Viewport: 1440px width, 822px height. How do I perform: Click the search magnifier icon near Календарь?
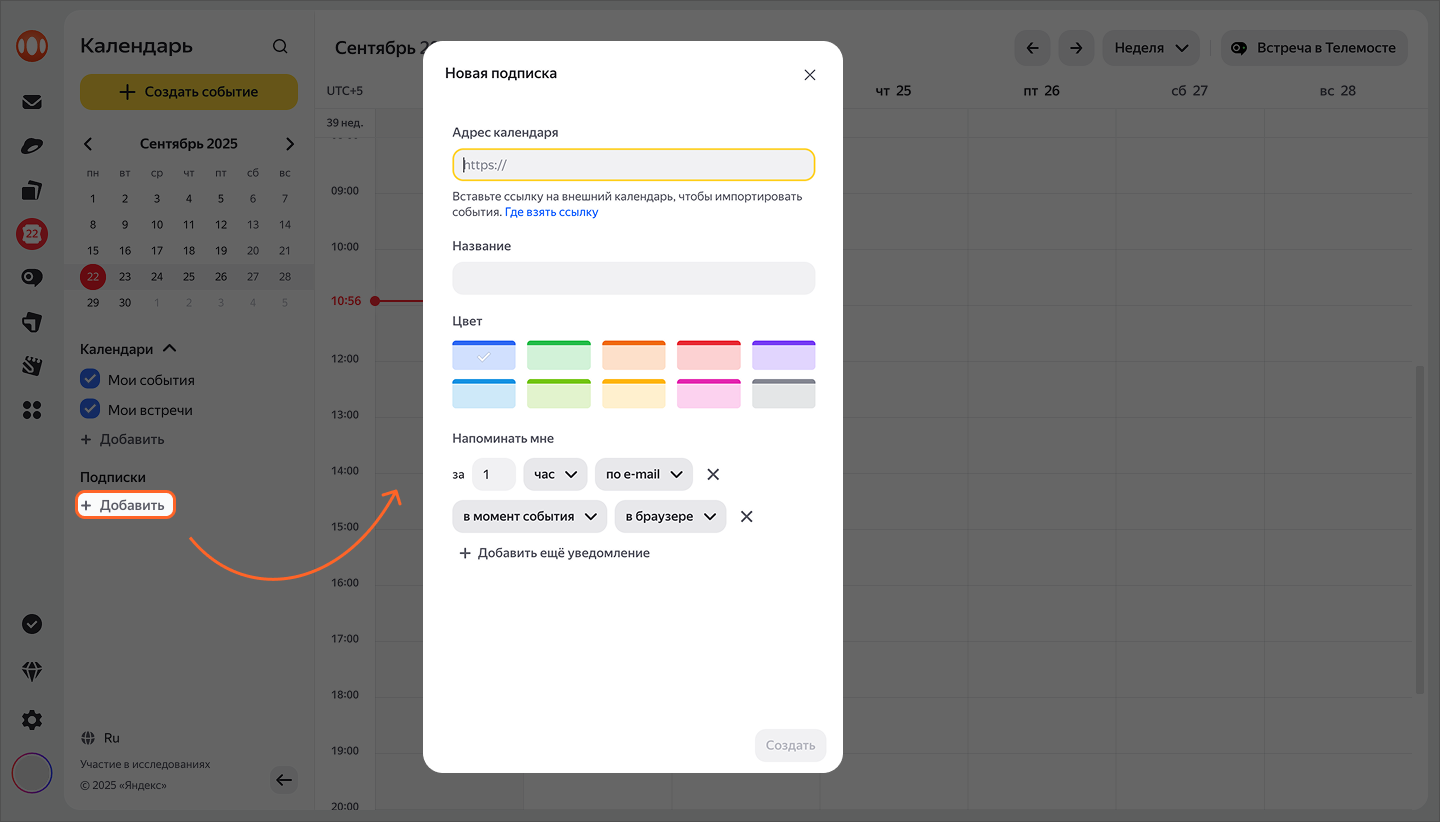[280, 47]
